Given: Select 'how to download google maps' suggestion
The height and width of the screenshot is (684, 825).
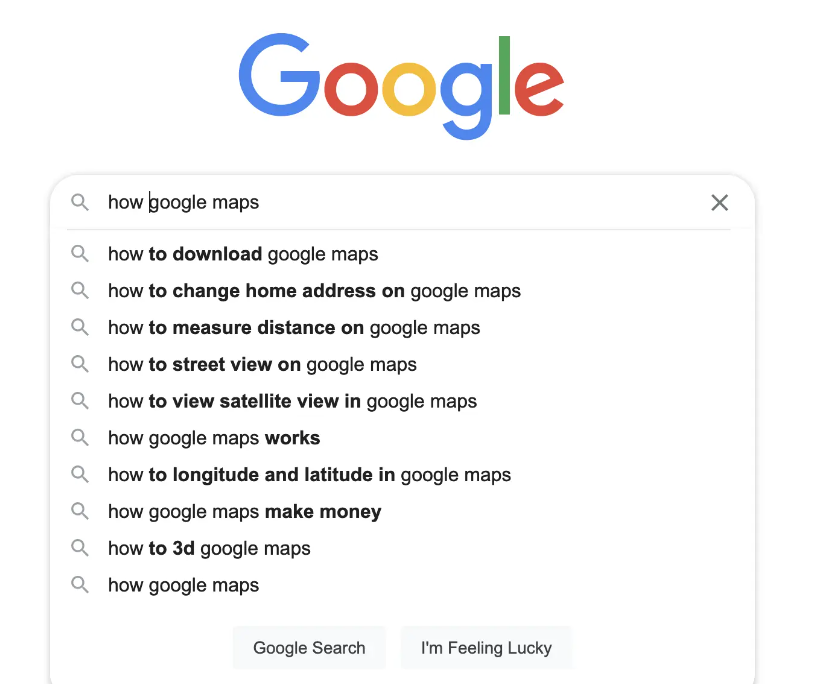Looking at the screenshot, I should tap(243, 254).
